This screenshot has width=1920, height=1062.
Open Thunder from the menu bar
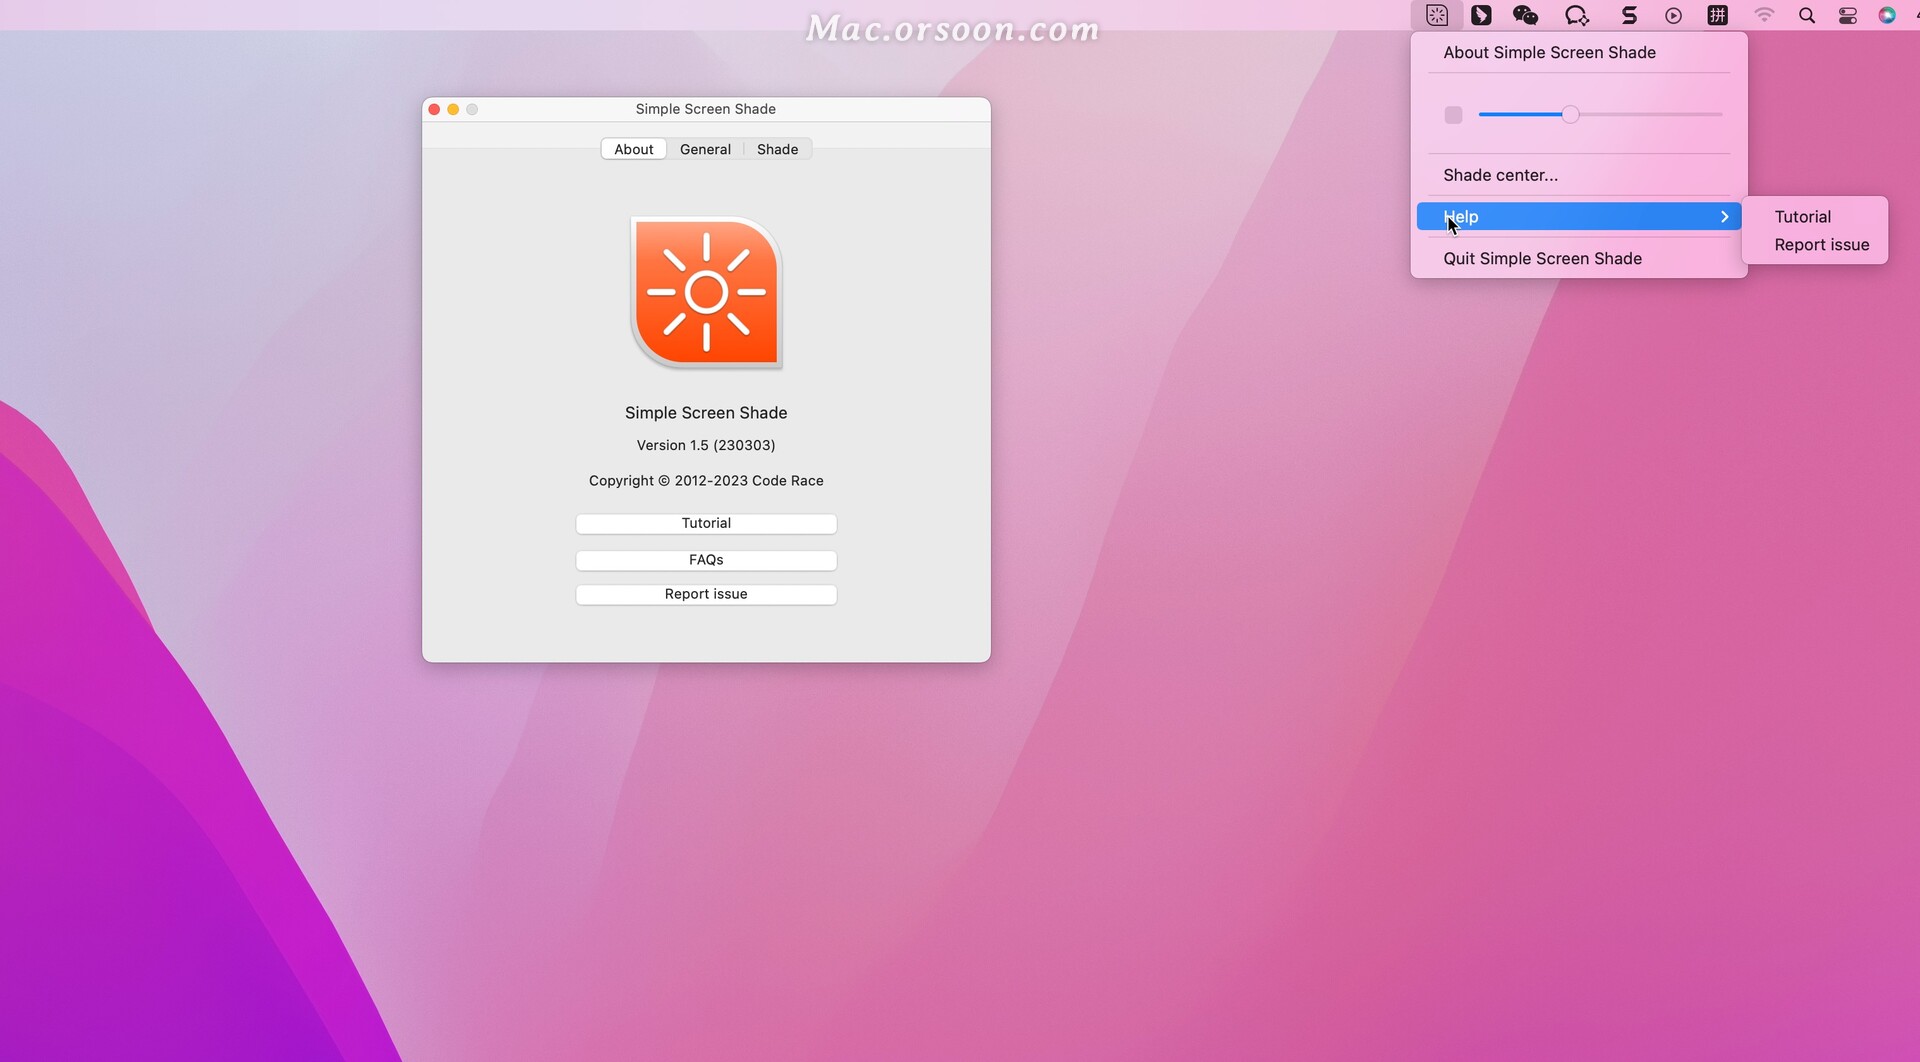[1482, 15]
